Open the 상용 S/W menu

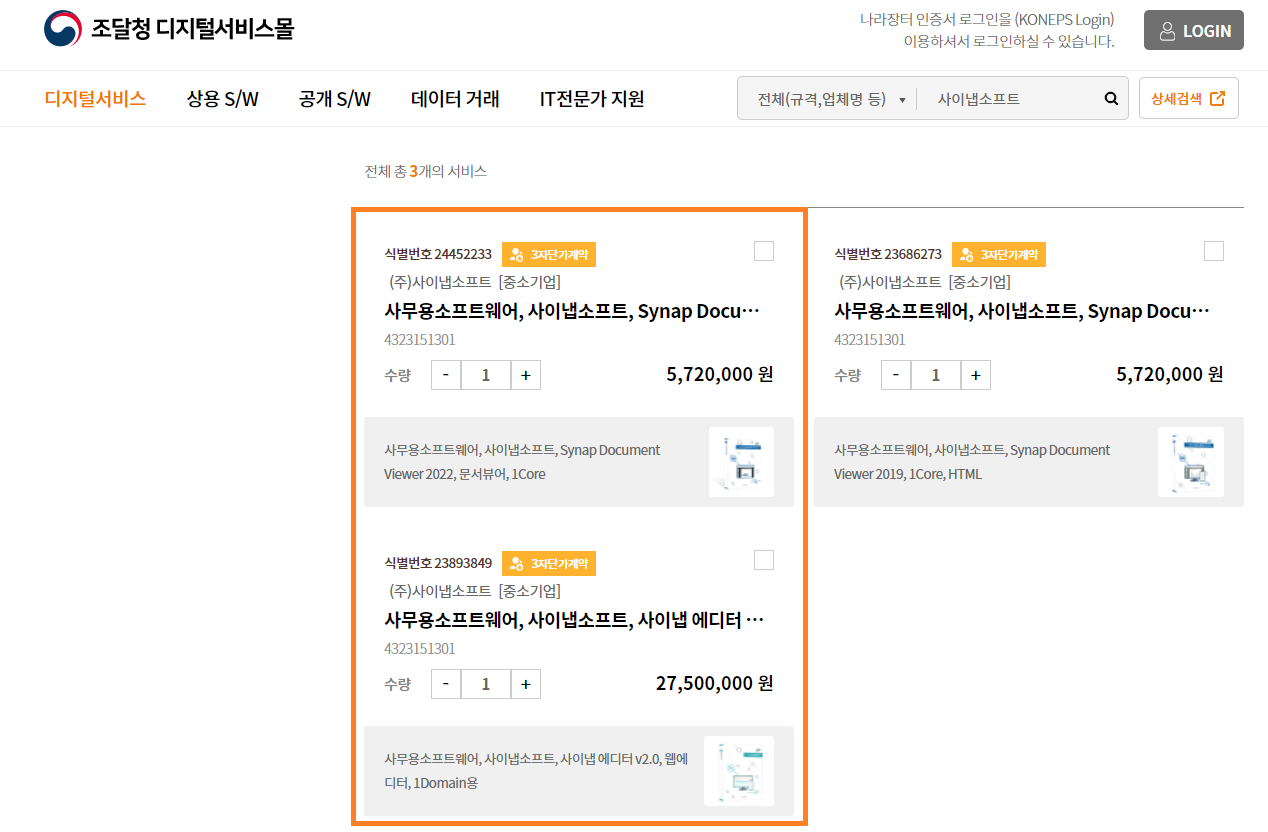click(x=222, y=99)
